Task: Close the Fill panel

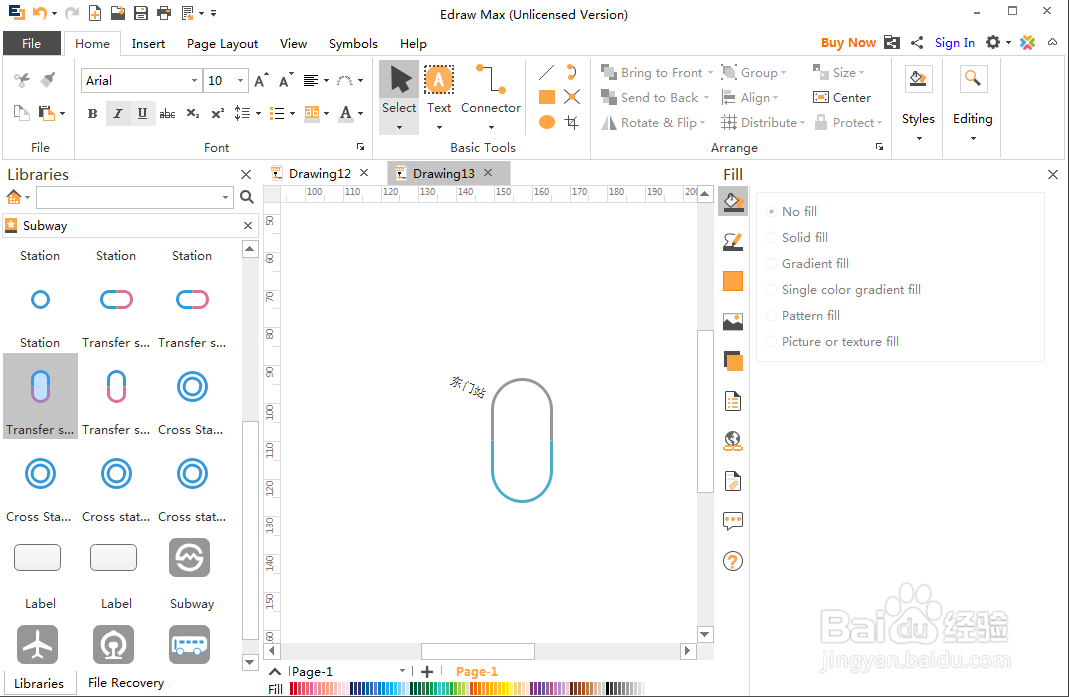Action: click(1053, 175)
